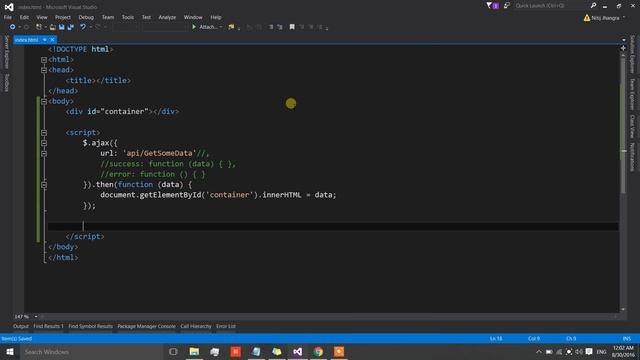The image size is (640, 360).
Task: Open the red app icon on taskbar
Action: click(x=236, y=352)
